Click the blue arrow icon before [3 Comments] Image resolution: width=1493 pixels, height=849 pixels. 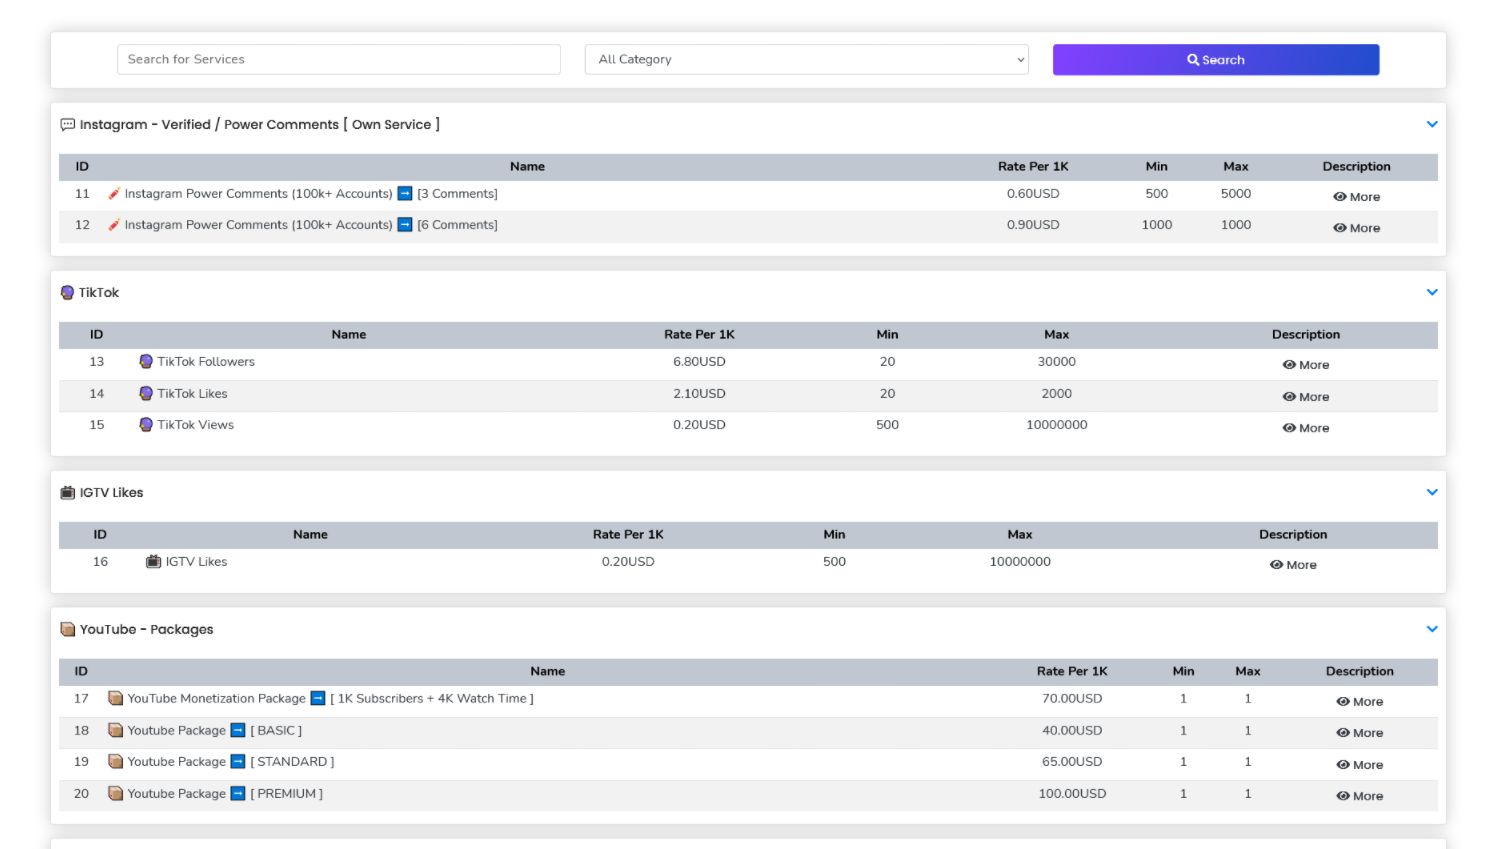405,194
